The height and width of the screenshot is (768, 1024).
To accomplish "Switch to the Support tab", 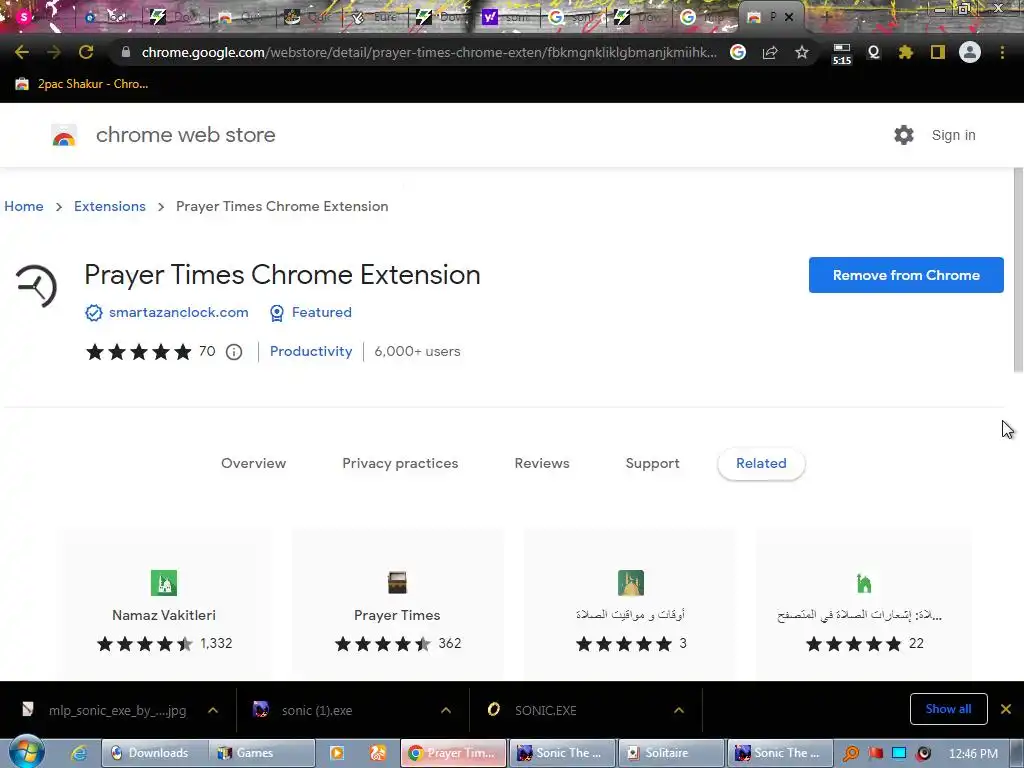I will click(652, 464).
